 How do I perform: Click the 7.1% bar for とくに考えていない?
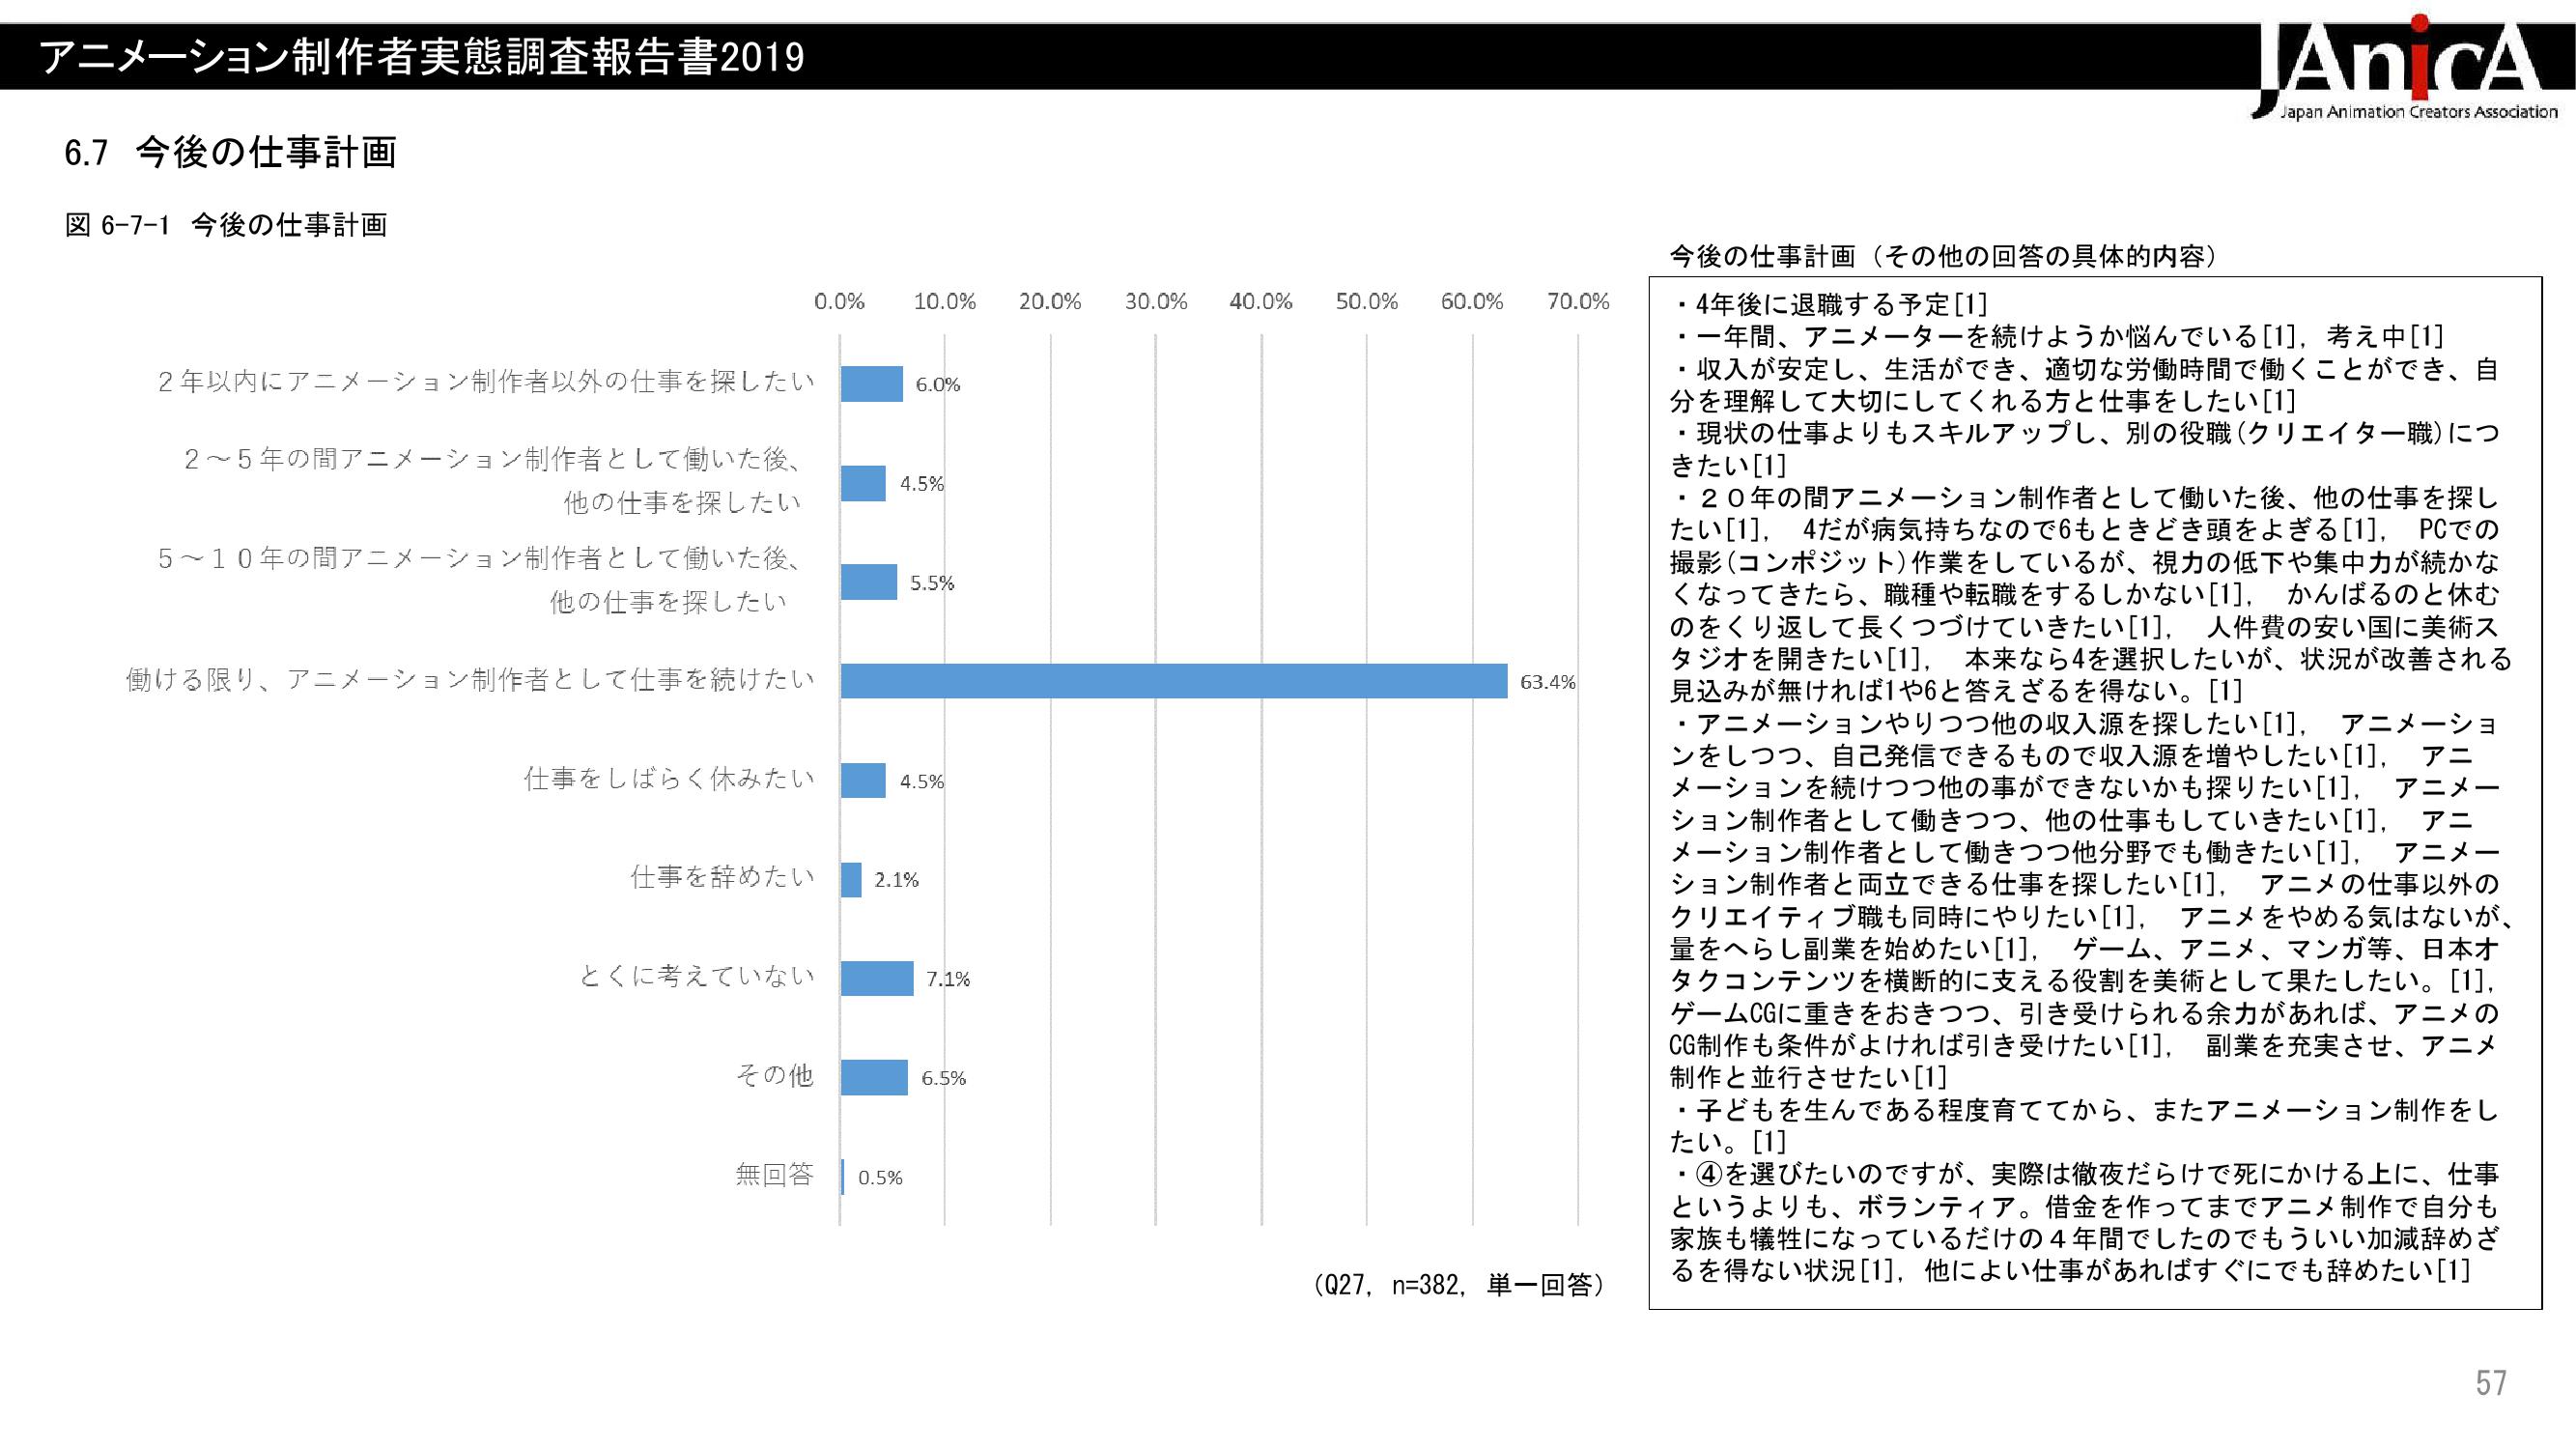876,978
